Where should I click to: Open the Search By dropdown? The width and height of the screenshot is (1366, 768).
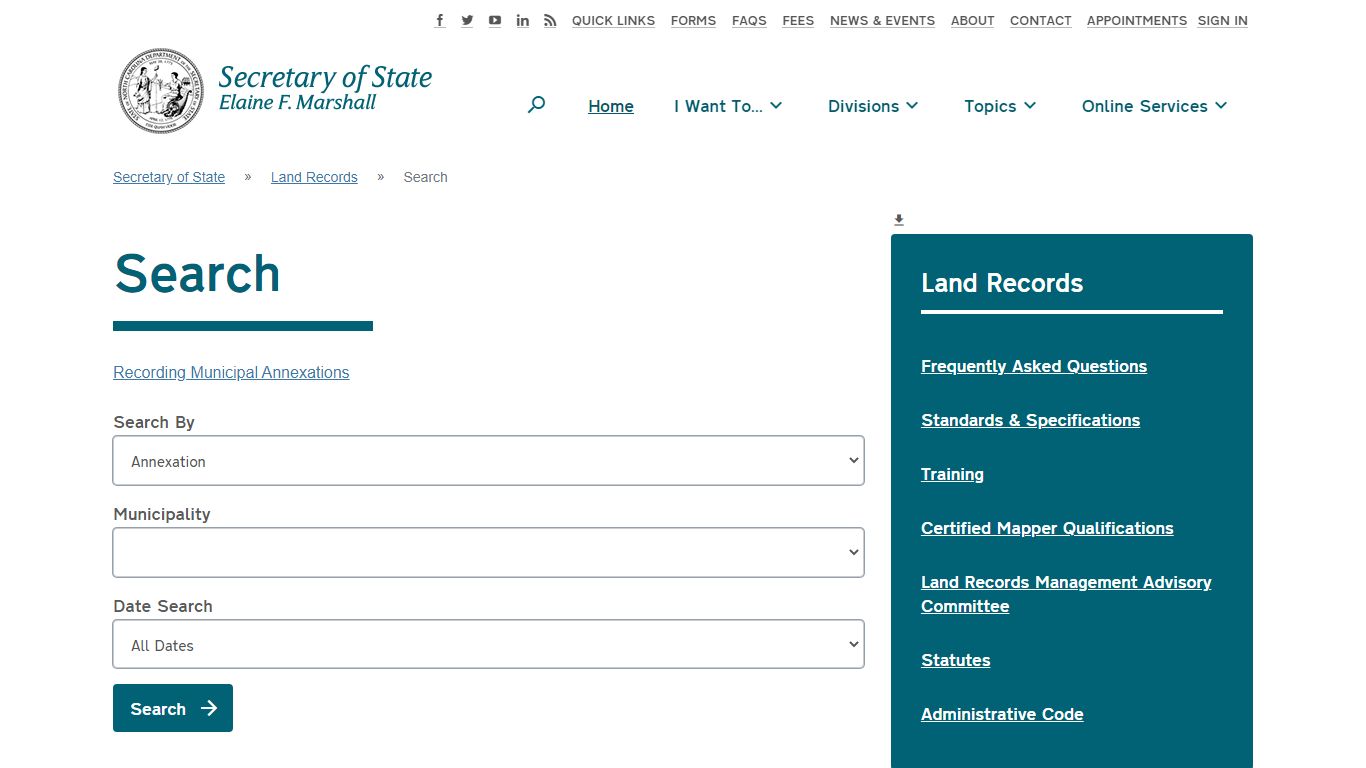click(x=488, y=461)
